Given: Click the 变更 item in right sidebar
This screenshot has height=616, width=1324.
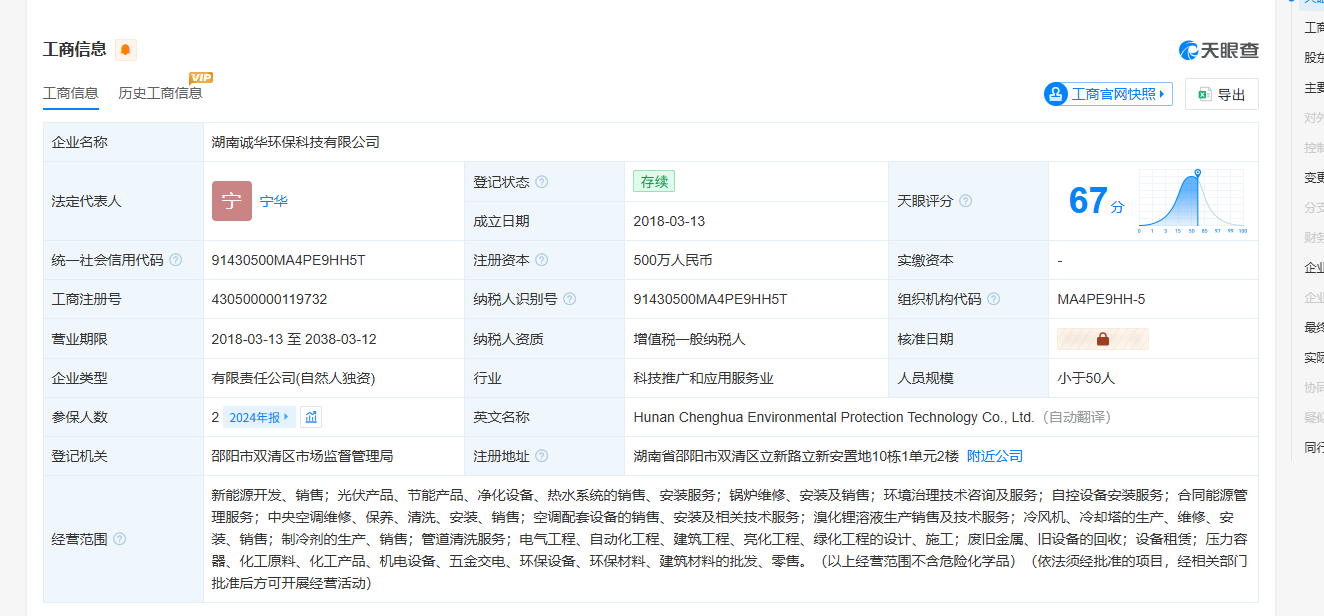Looking at the screenshot, I should [x=1313, y=177].
